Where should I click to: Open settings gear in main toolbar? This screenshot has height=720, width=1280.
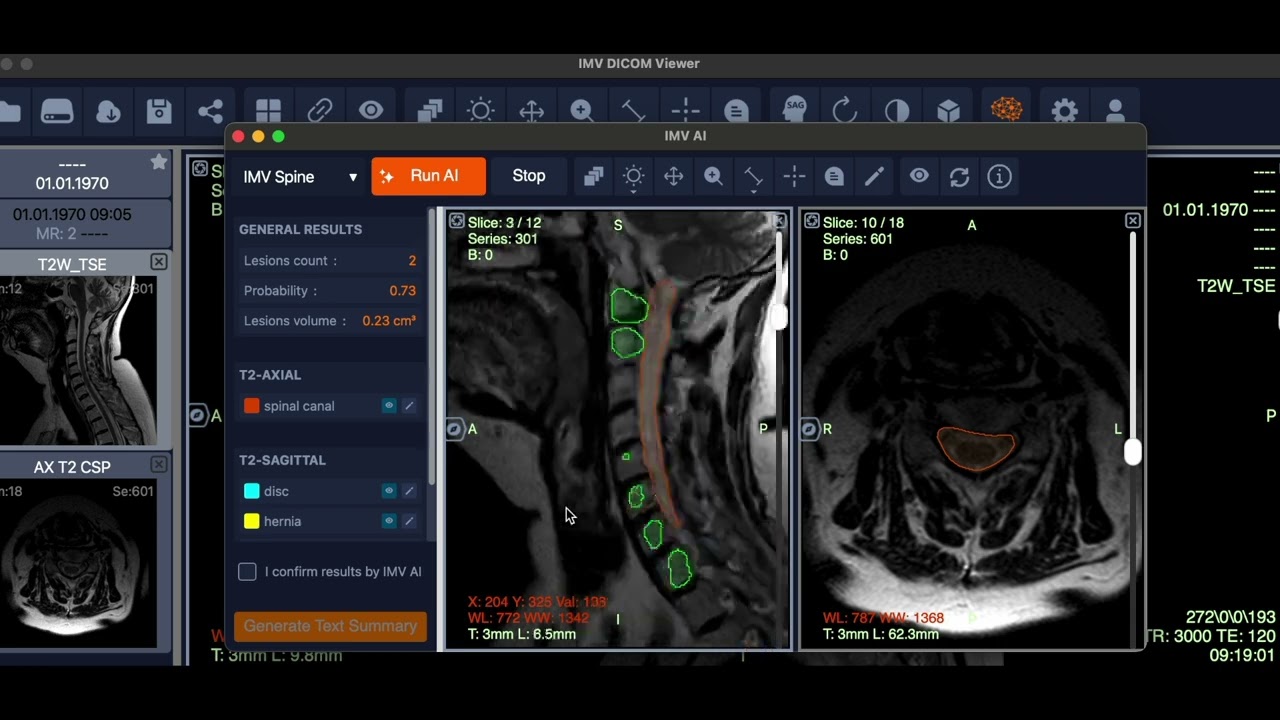tap(1064, 111)
